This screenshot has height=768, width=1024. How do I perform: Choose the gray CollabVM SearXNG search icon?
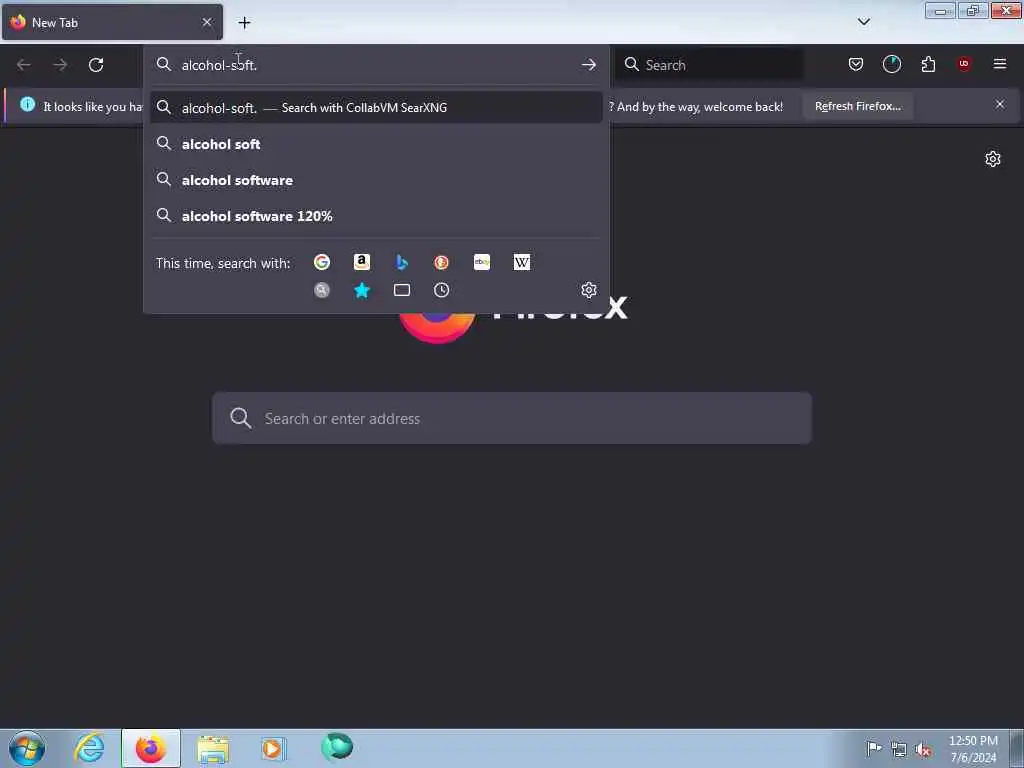[x=321, y=290]
